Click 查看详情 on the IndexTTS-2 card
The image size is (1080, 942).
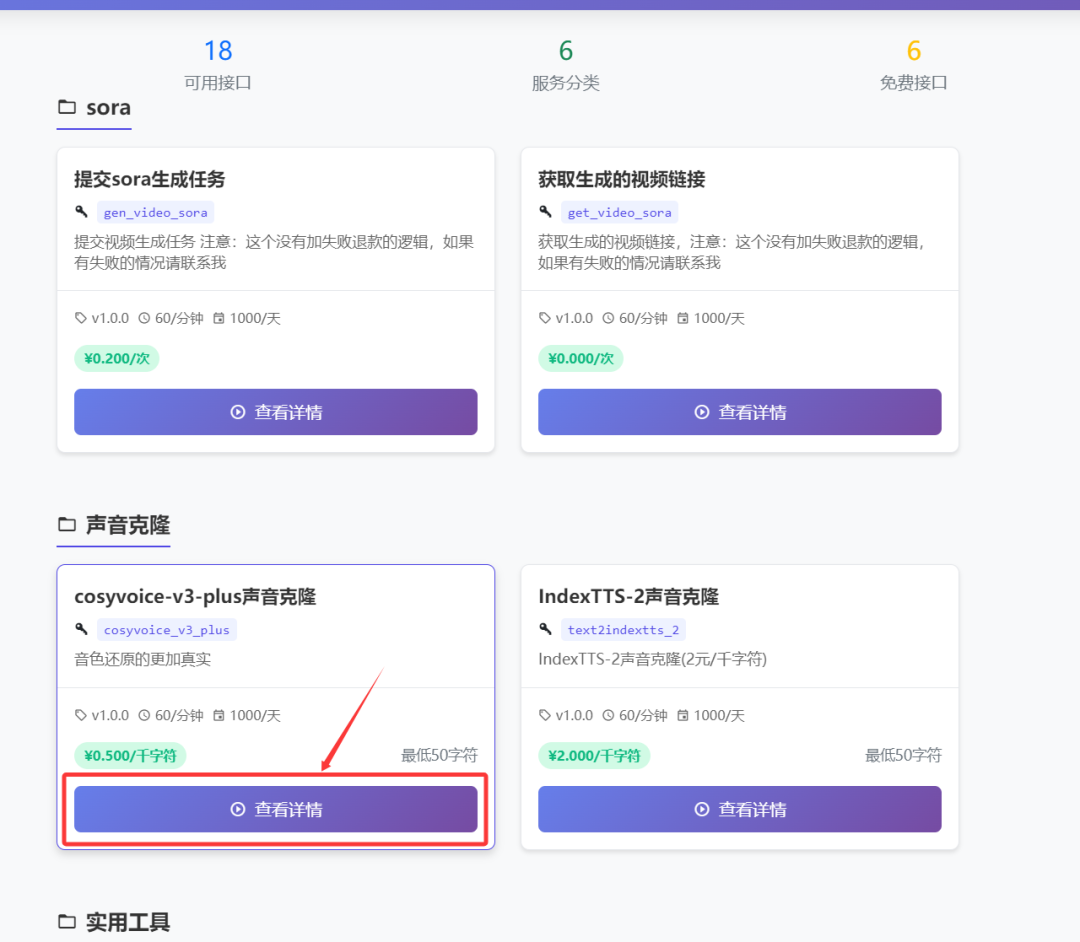click(x=739, y=809)
